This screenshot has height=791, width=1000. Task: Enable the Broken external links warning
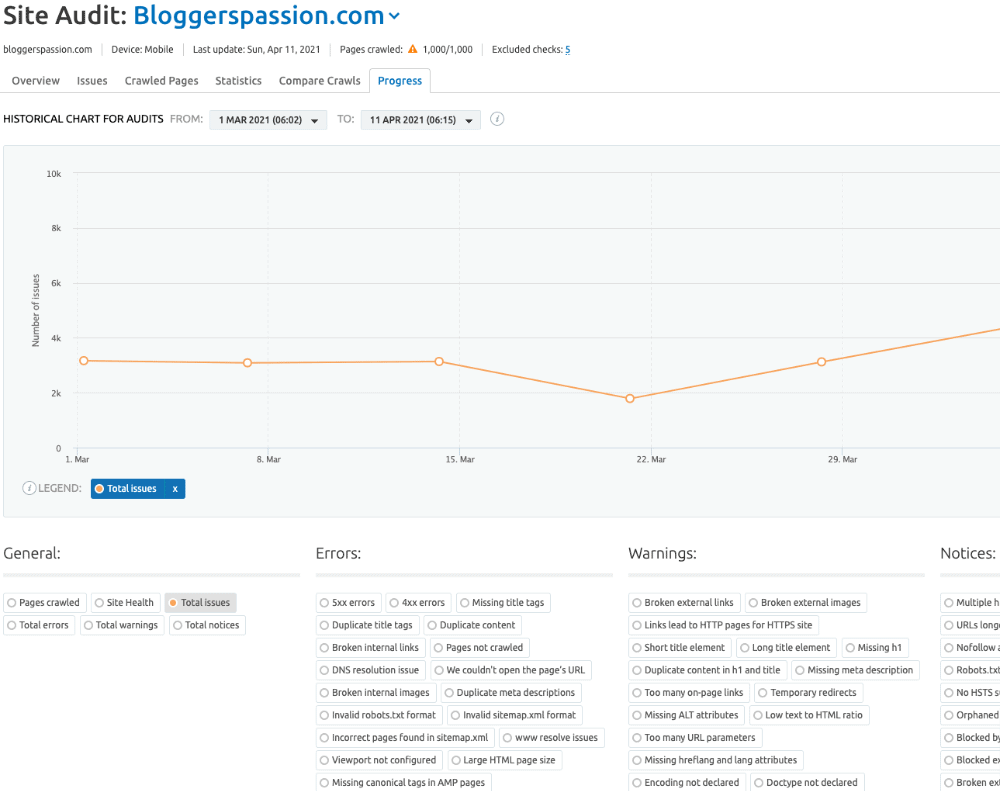point(684,603)
